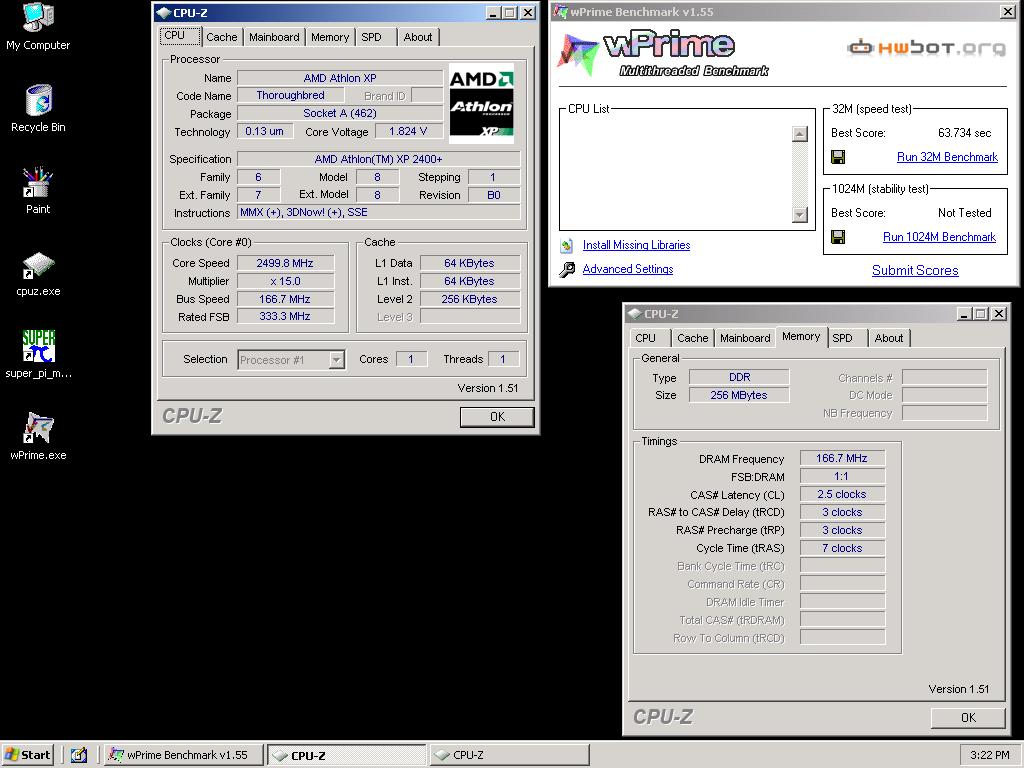Click Install Missing Libraries link
The height and width of the screenshot is (768, 1024).
click(636, 245)
